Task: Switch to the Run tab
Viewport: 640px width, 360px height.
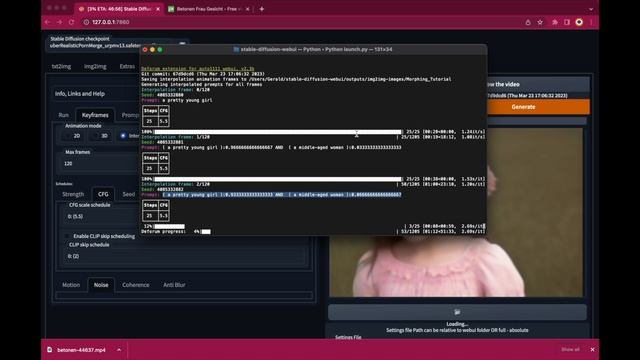Action: [63, 115]
